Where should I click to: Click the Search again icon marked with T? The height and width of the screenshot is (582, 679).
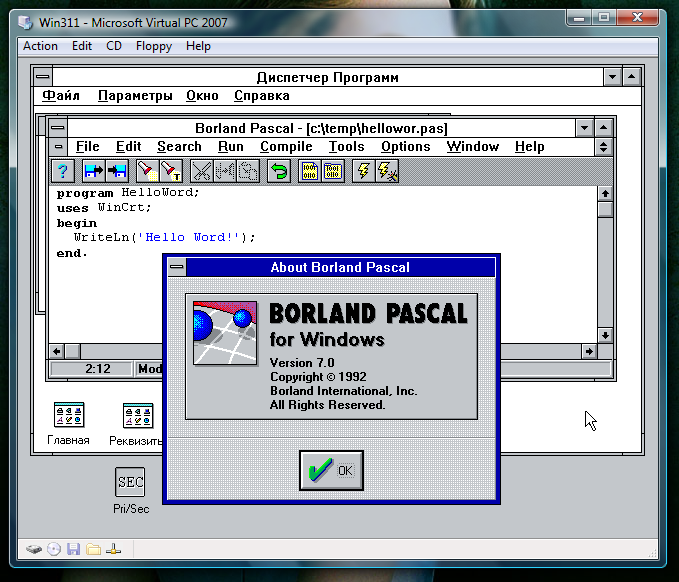coord(171,171)
